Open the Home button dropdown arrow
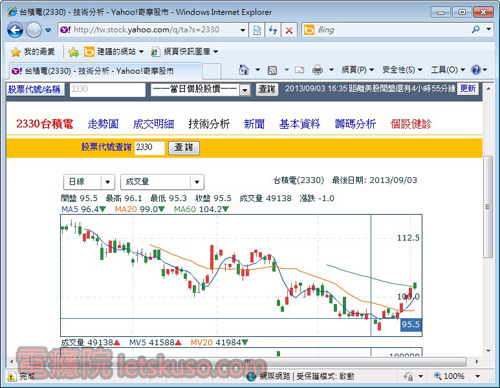The image size is (500, 388). pyautogui.click(x=258, y=70)
